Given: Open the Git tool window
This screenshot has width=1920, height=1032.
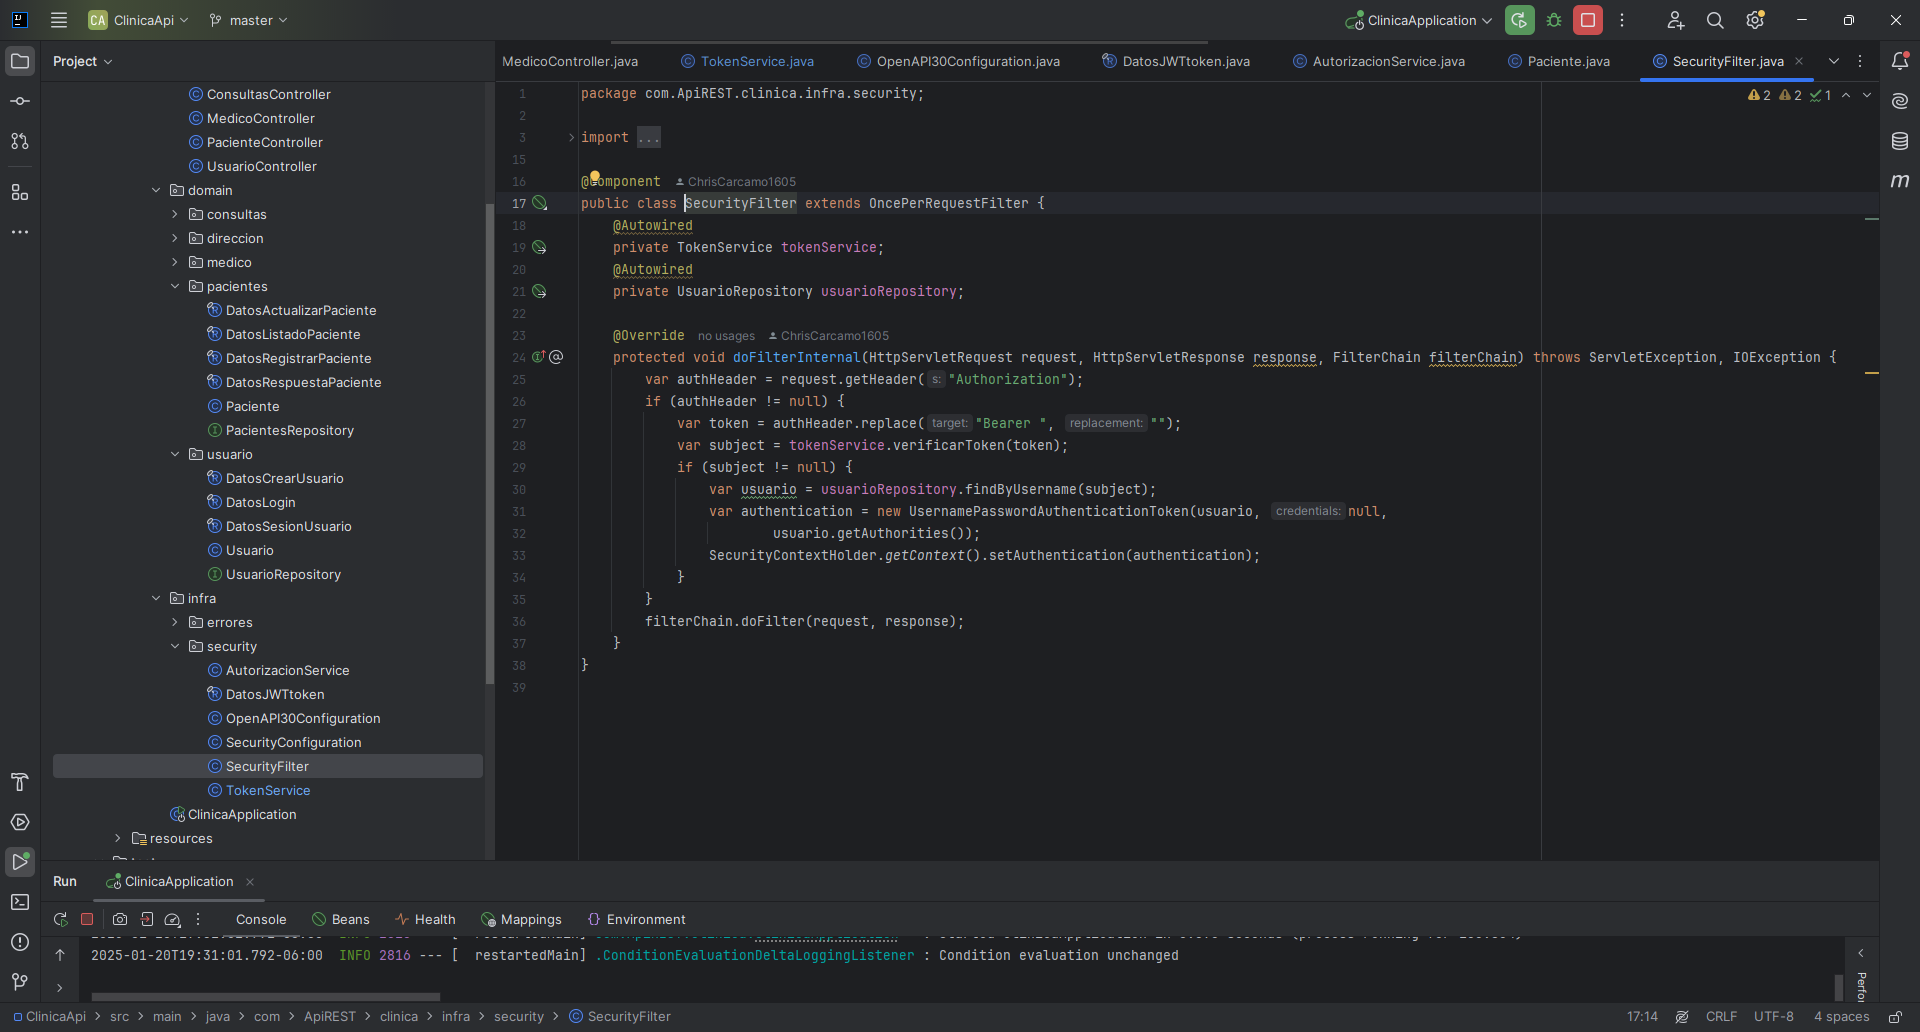Looking at the screenshot, I should pyautogui.click(x=20, y=982).
